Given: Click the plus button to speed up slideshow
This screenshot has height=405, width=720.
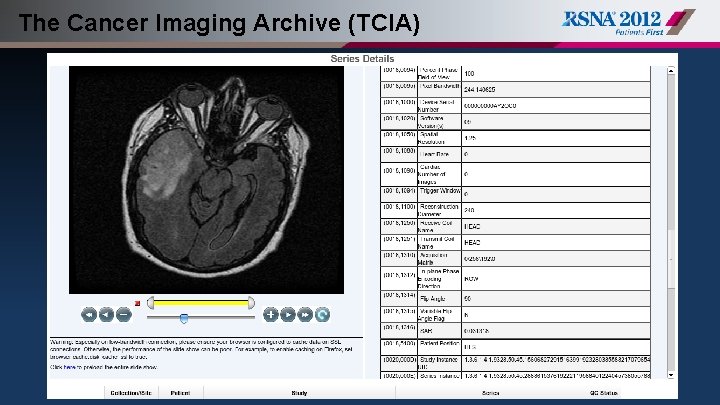Looking at the screenshot, I should (x=270, y=315).
